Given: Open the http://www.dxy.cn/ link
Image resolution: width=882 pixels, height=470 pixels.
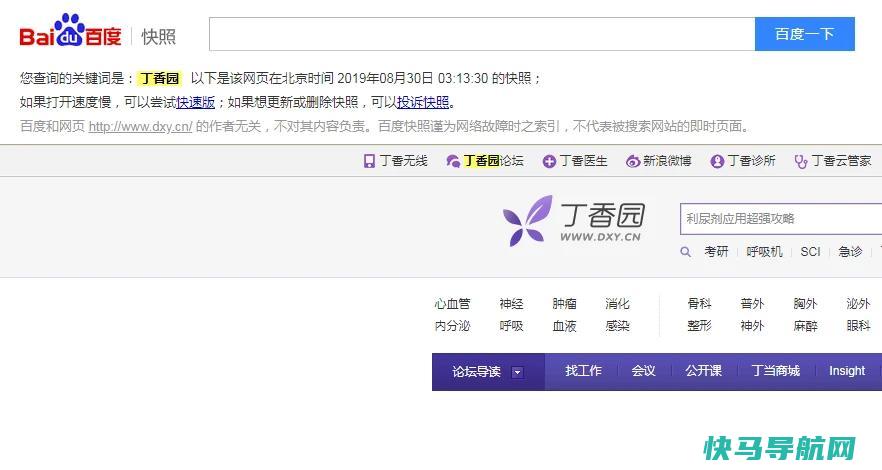Looking at the screenshot, I should click(x=141, y=126).
